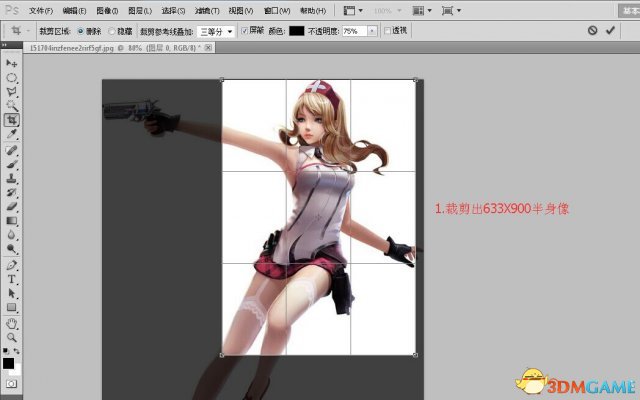Commit the current crop with checkmark
Screen dimensions: 640x400
(x=610, y=30)
